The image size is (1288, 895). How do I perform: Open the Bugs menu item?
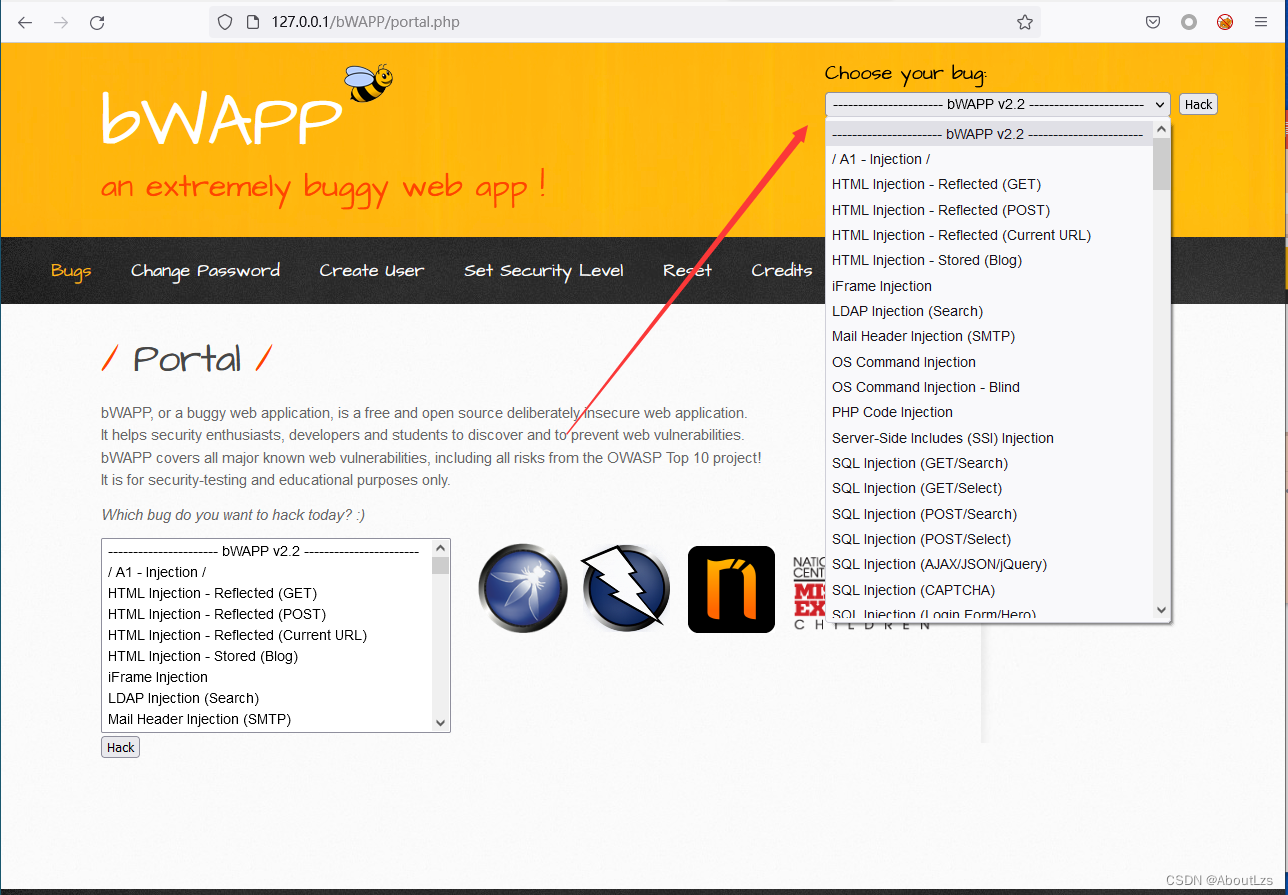click(71, 271)
